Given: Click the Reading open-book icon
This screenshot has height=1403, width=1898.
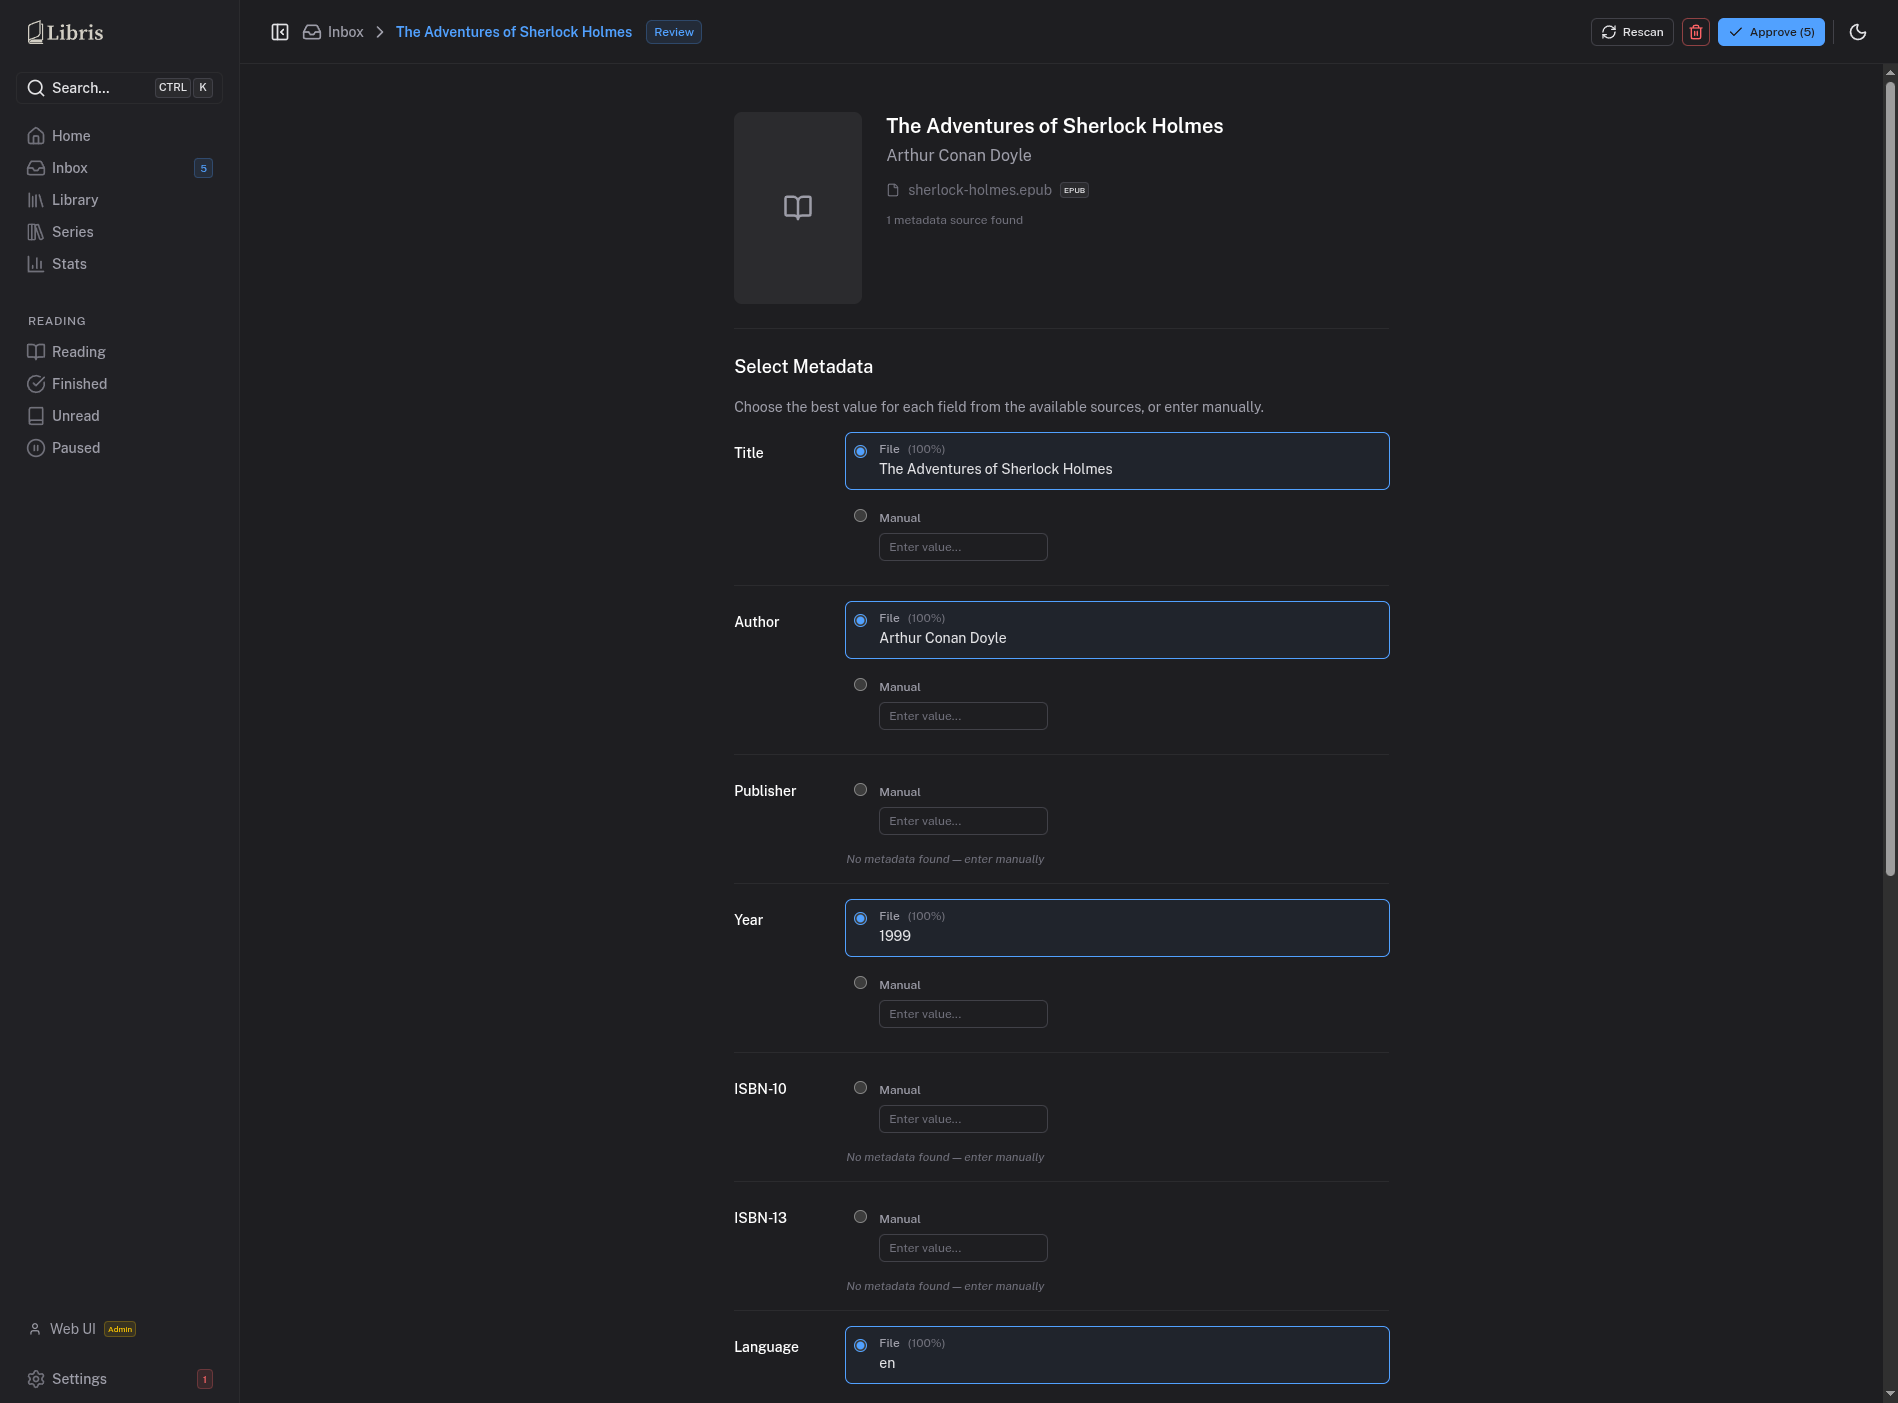Looking at the screenshot, I should pyautogui.click(x=36, y=352).
